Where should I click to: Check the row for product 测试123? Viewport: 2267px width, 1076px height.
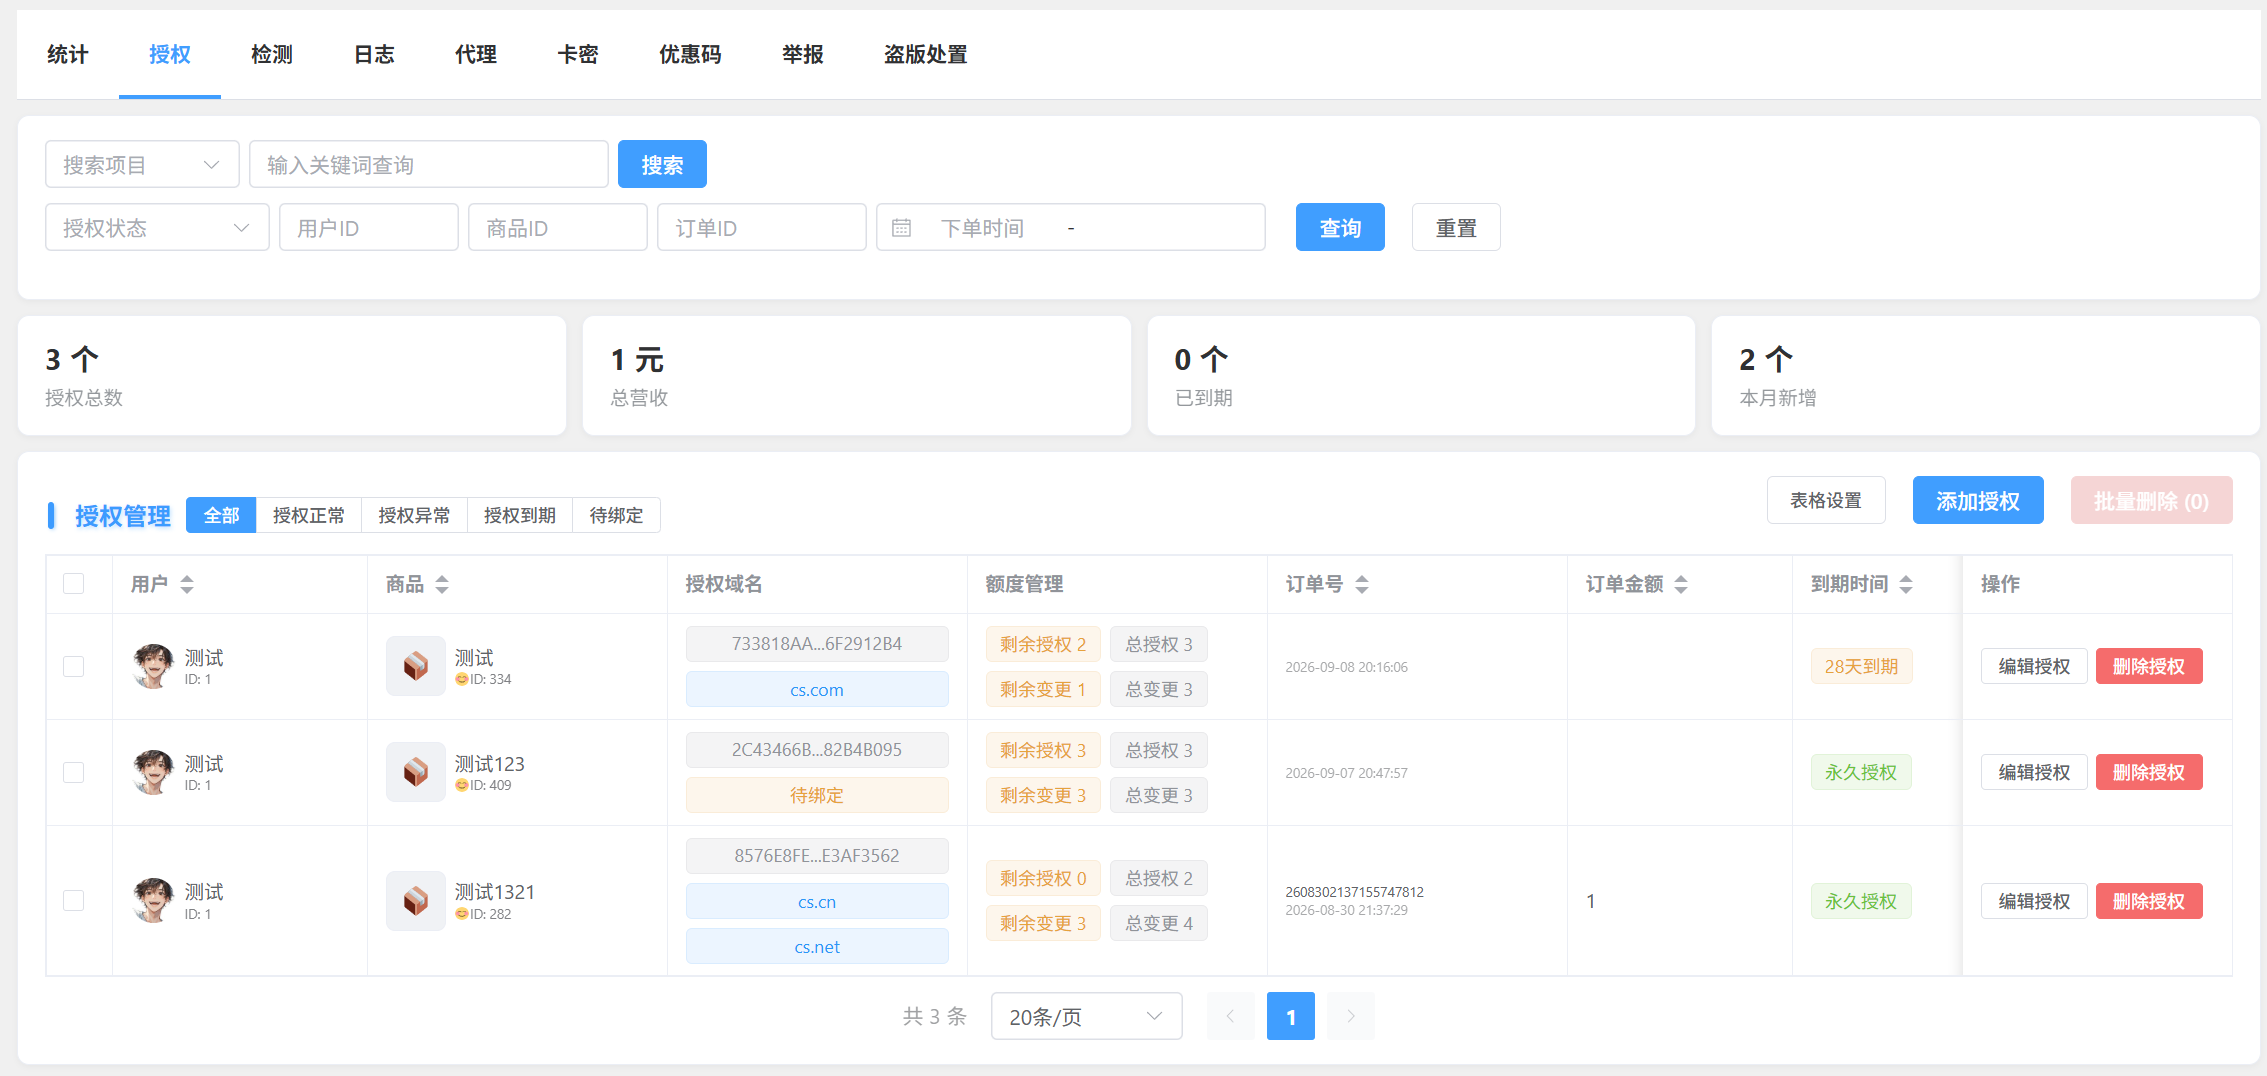click(74, 772)
